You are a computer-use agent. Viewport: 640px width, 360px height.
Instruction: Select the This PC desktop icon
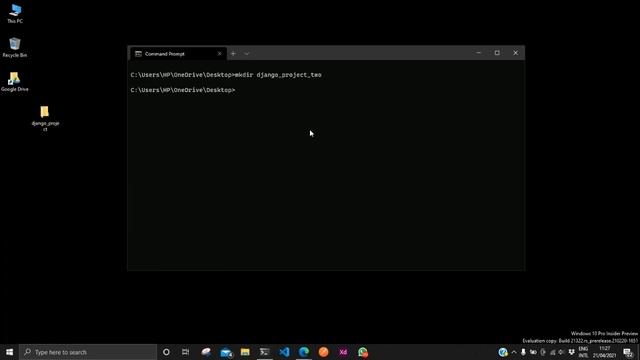point(15,13)
